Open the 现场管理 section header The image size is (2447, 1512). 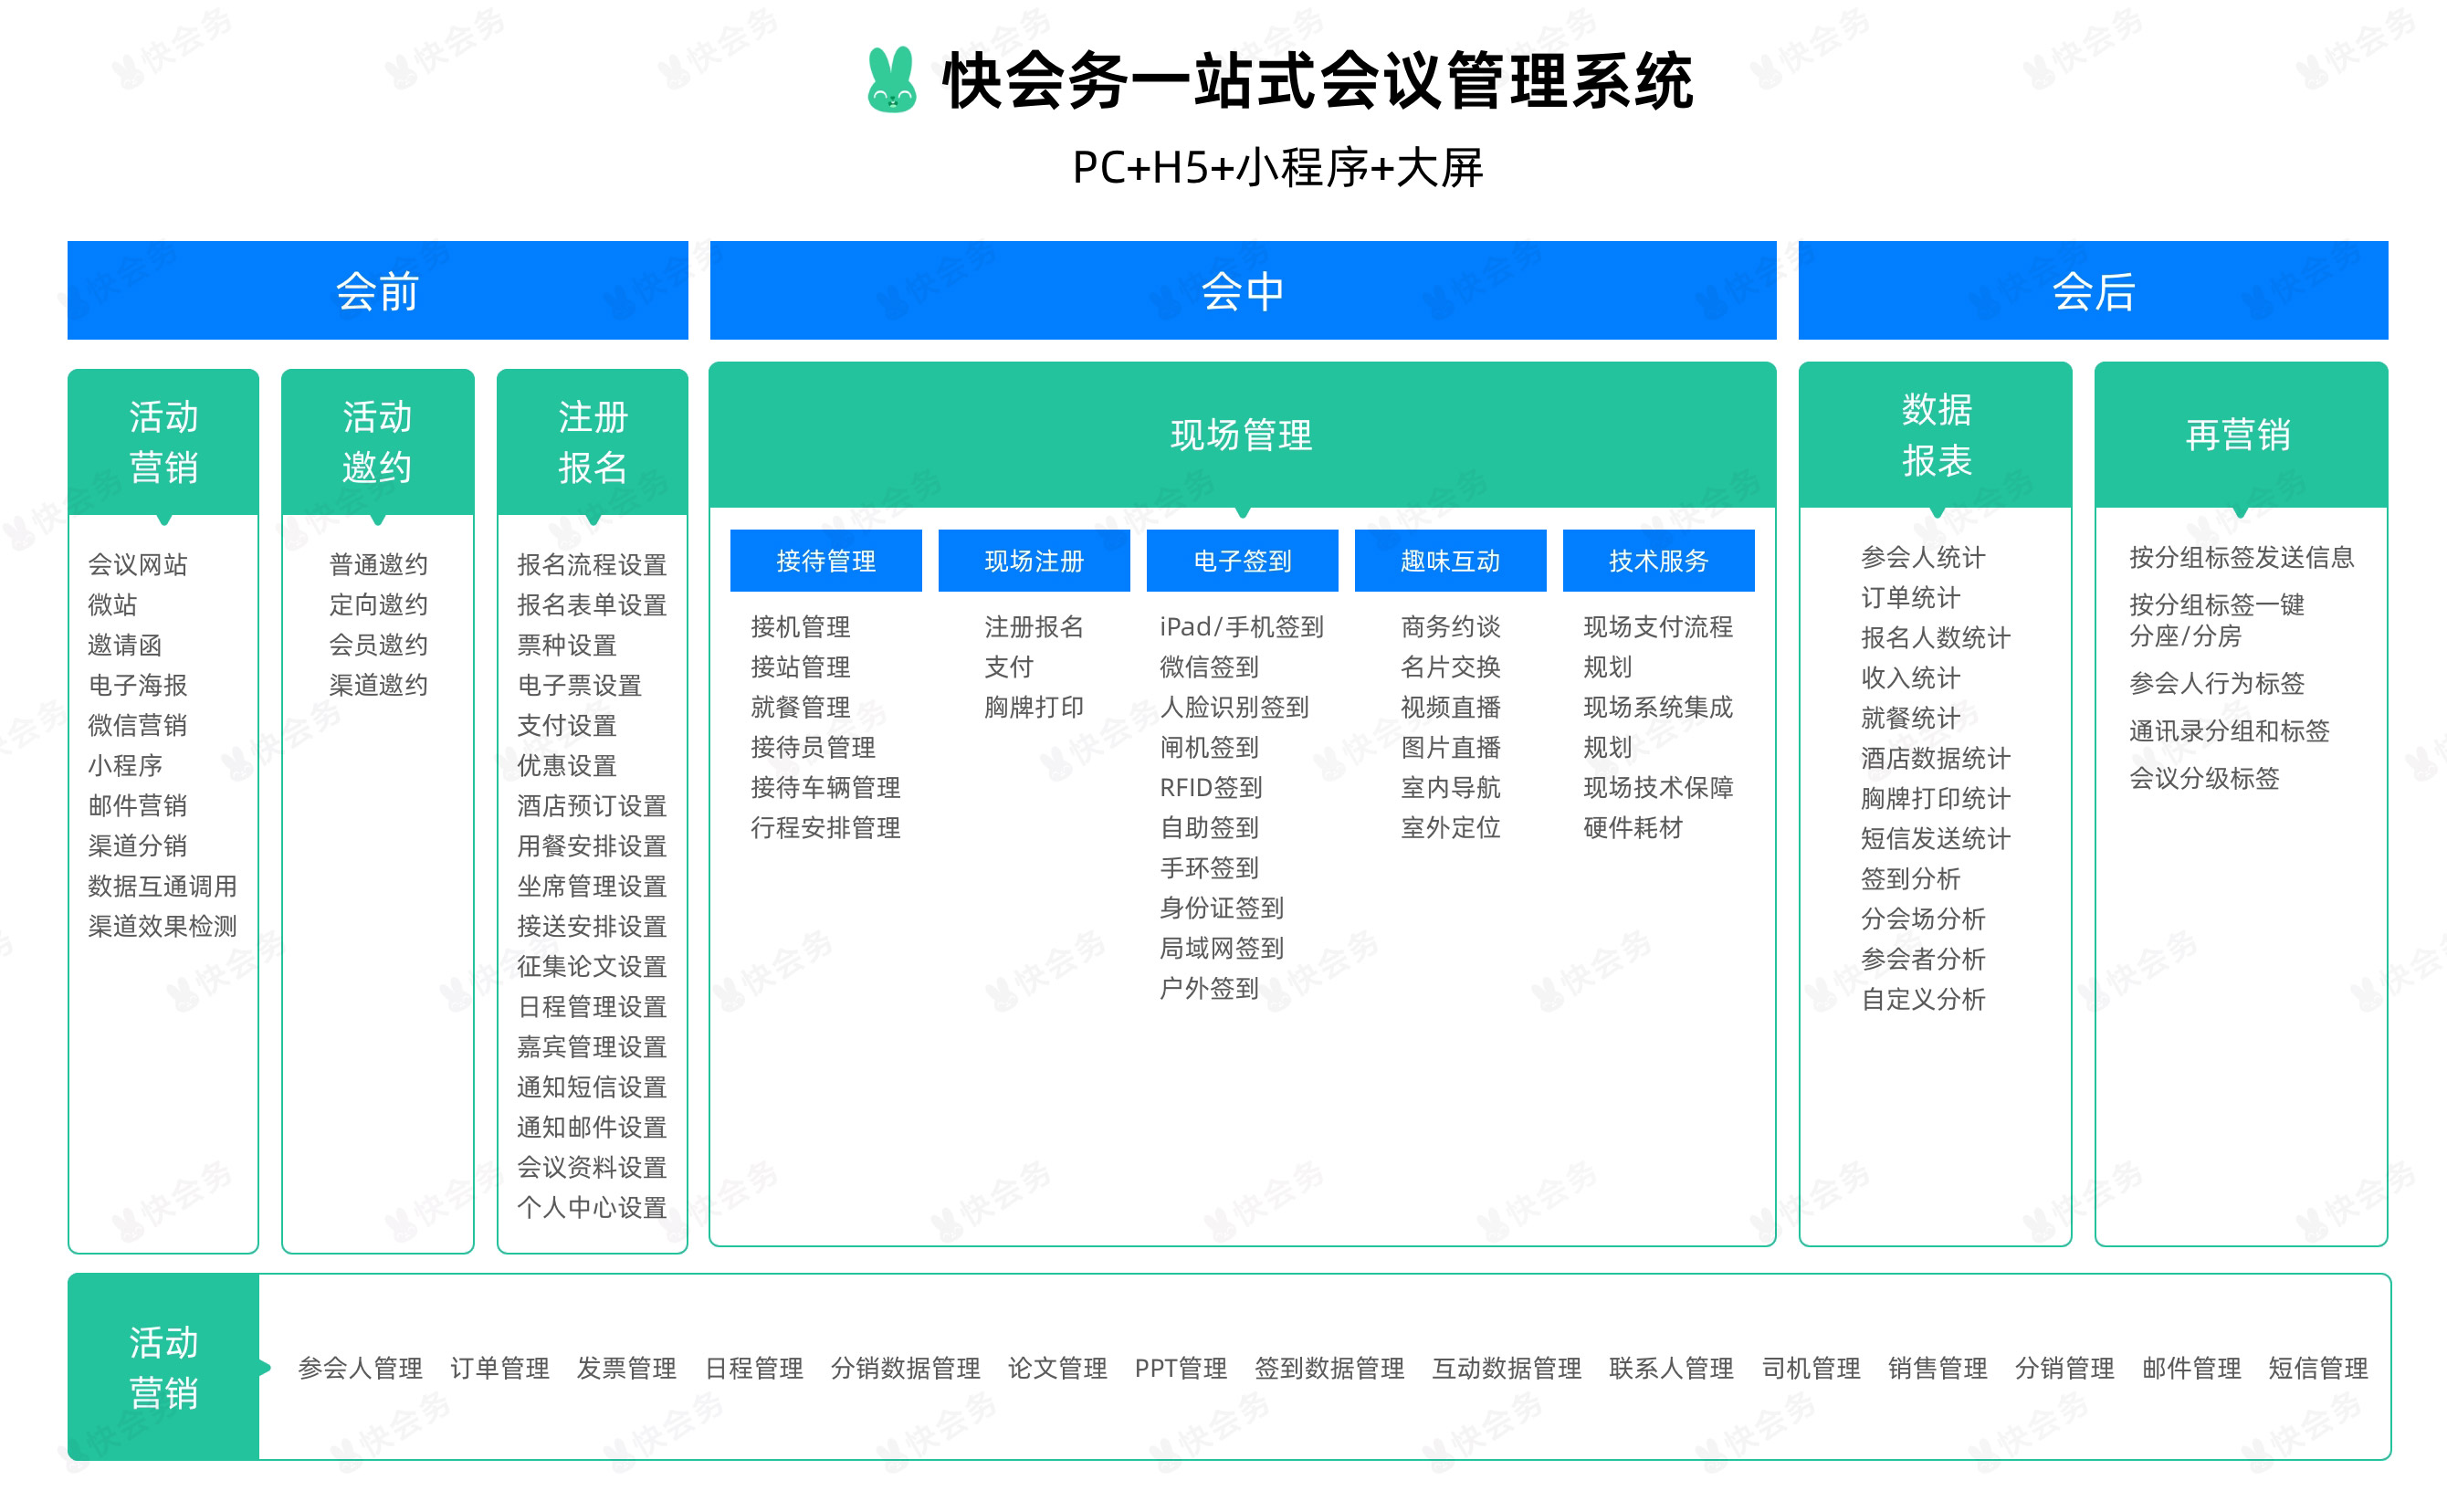pyautogui.click(x=1242, y=435)
